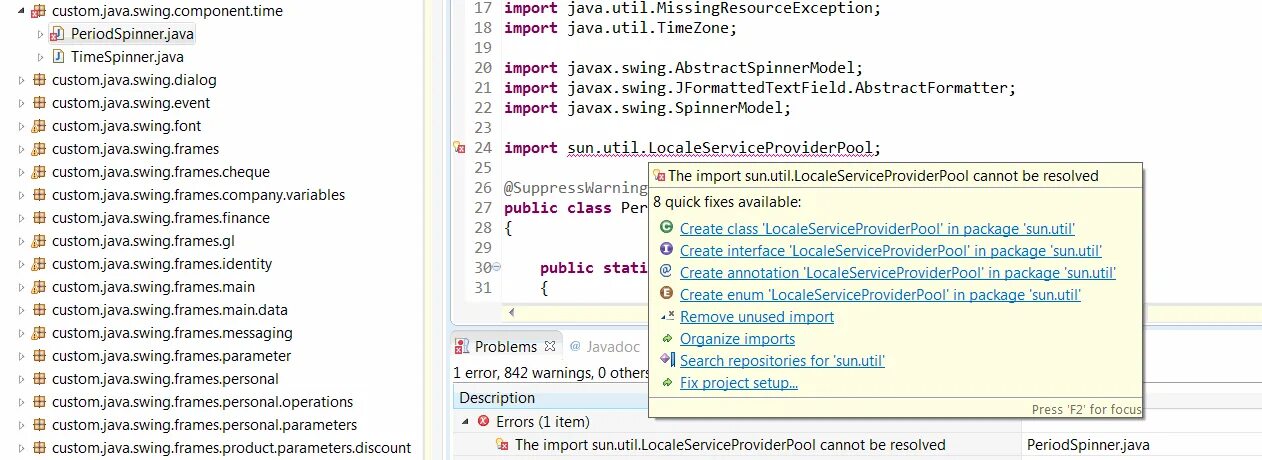Image resolution: width=1262 pixels, height=460 pixels.
Task: Click the custom.java.swing.frames.main package icon
Action: 39,287
